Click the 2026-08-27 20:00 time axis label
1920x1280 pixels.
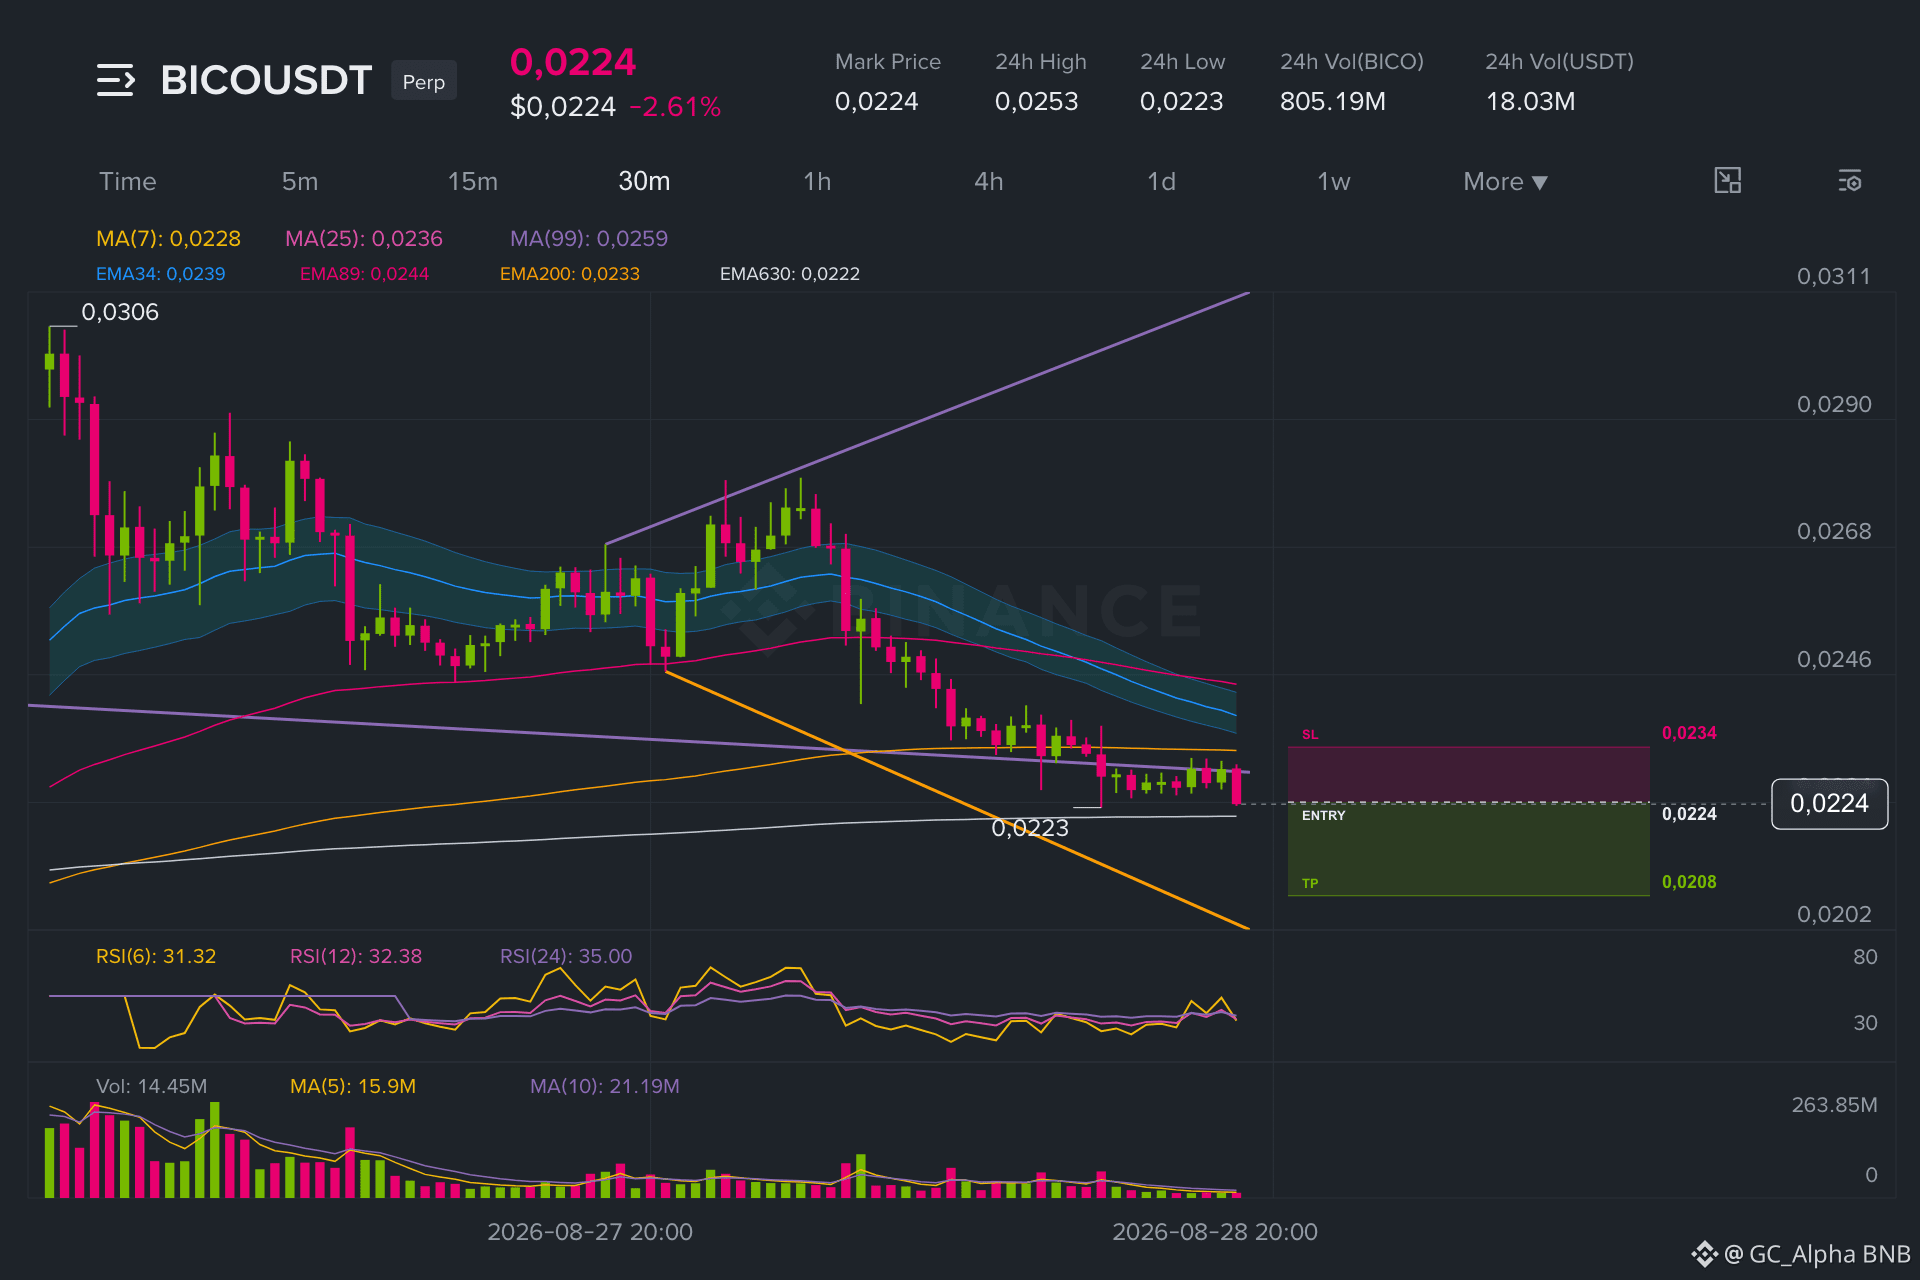click(x=590, y=1232)
